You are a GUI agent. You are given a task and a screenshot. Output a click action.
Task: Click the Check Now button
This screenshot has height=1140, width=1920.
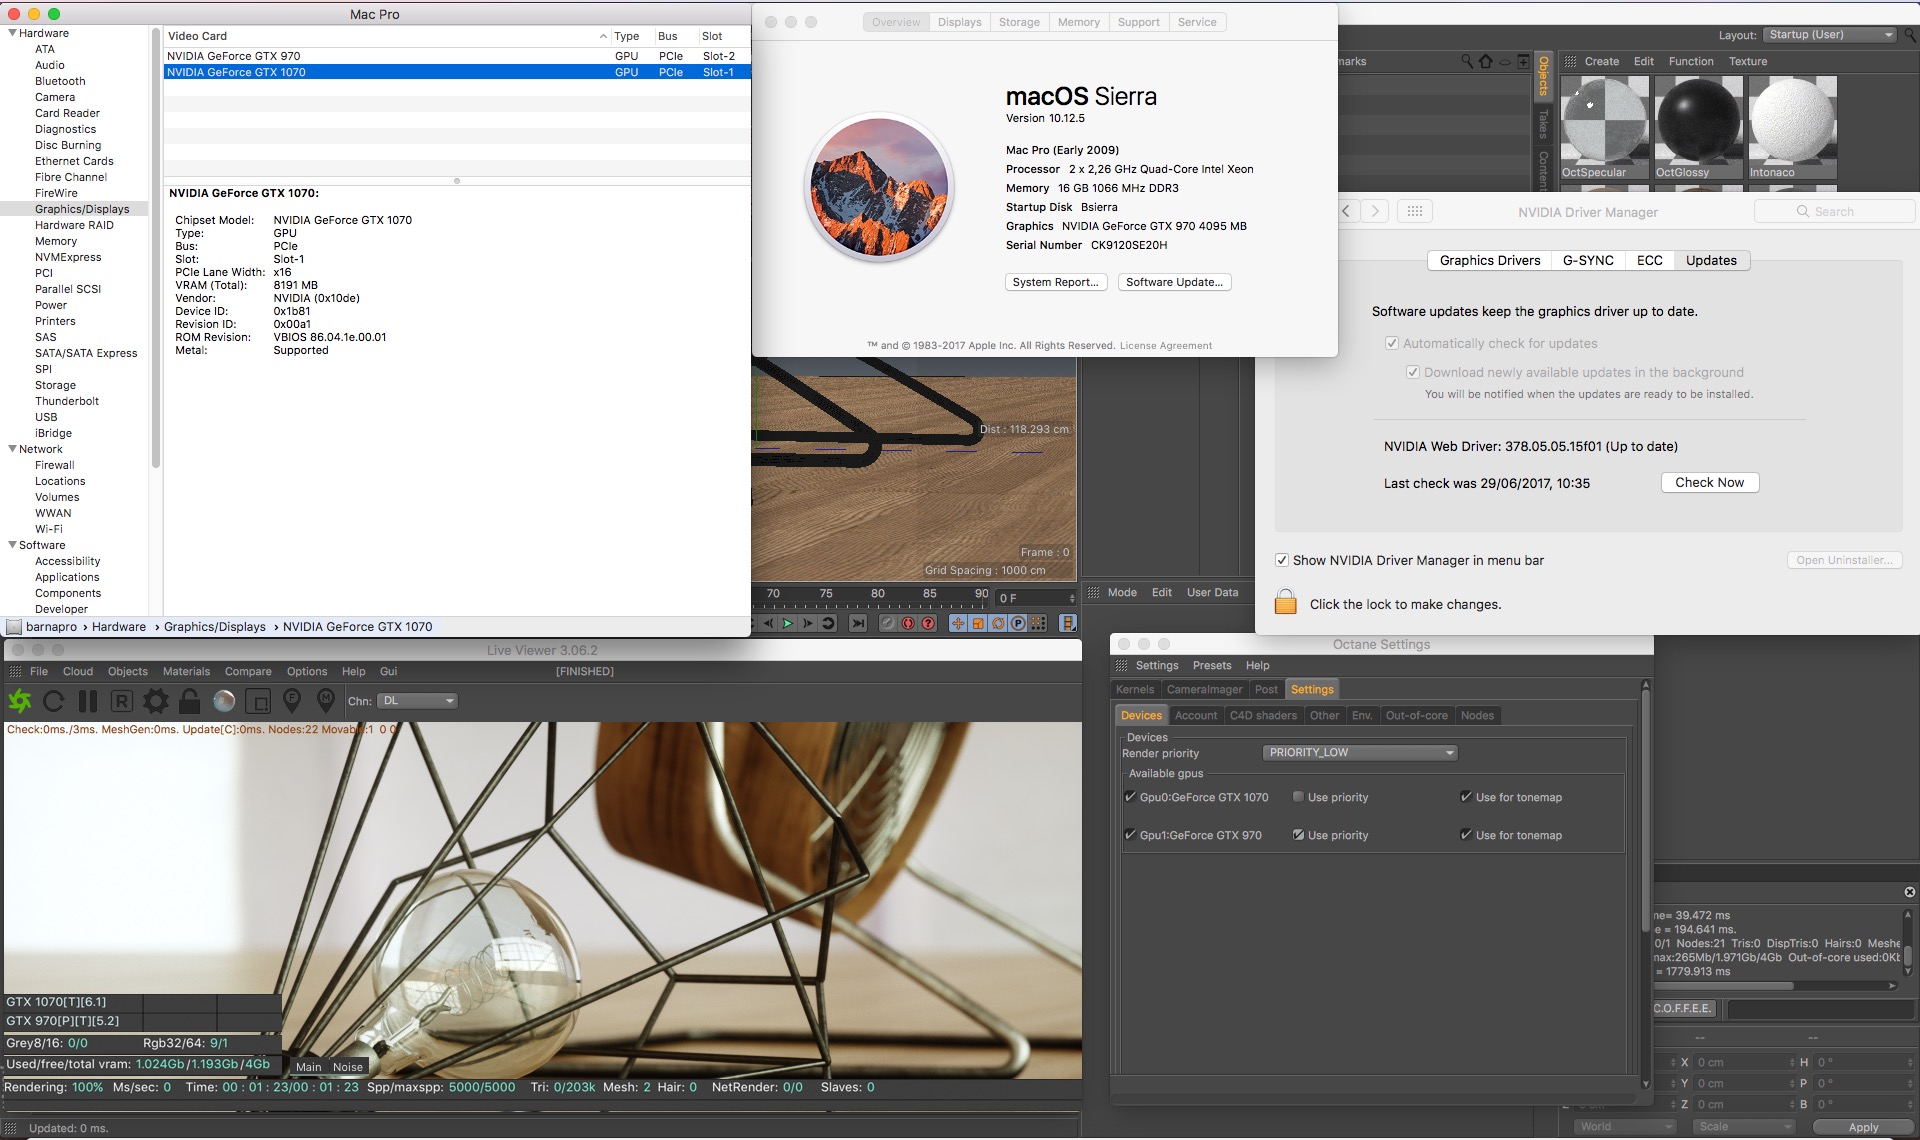click(x=1709, y=482)
